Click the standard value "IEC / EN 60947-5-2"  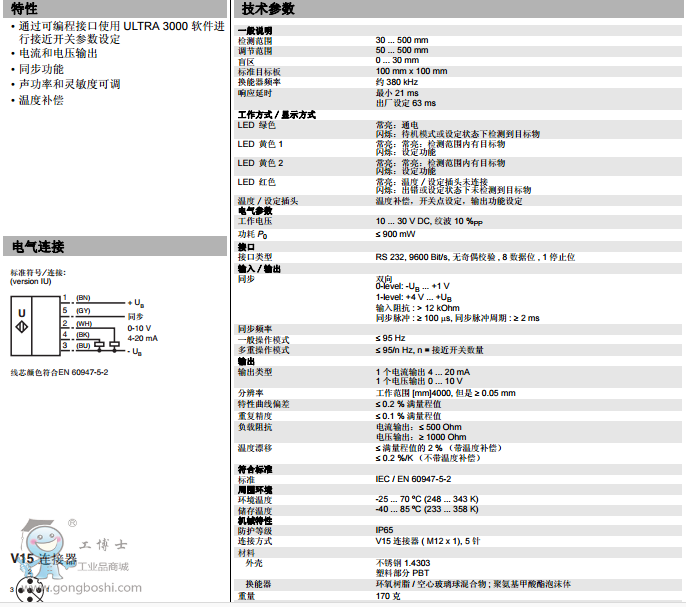tap(413, 479)
